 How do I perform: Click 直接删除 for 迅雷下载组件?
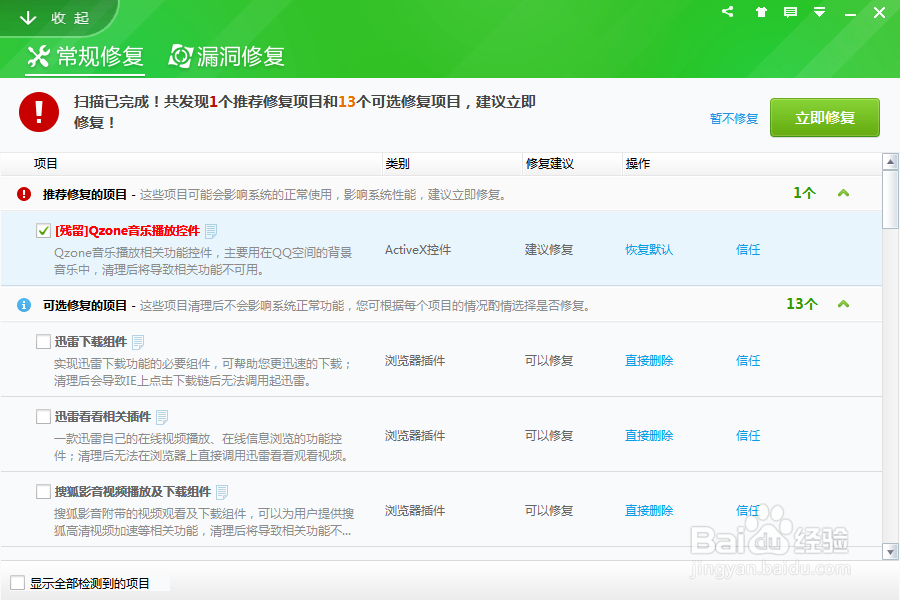649,361
